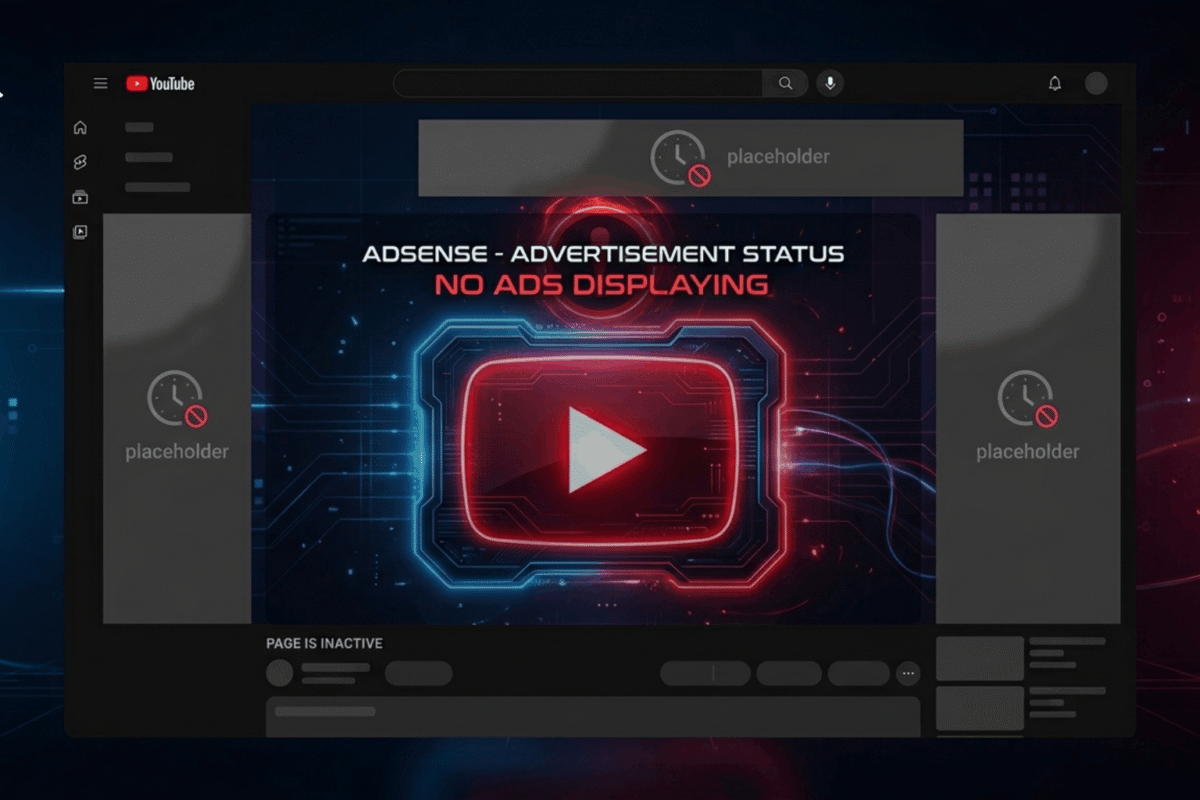Image resolution: width=1200 pixels, height=800 pixels.
Task: Open the Shorts section from the sidebar
Action: click(x=80, y=162)
